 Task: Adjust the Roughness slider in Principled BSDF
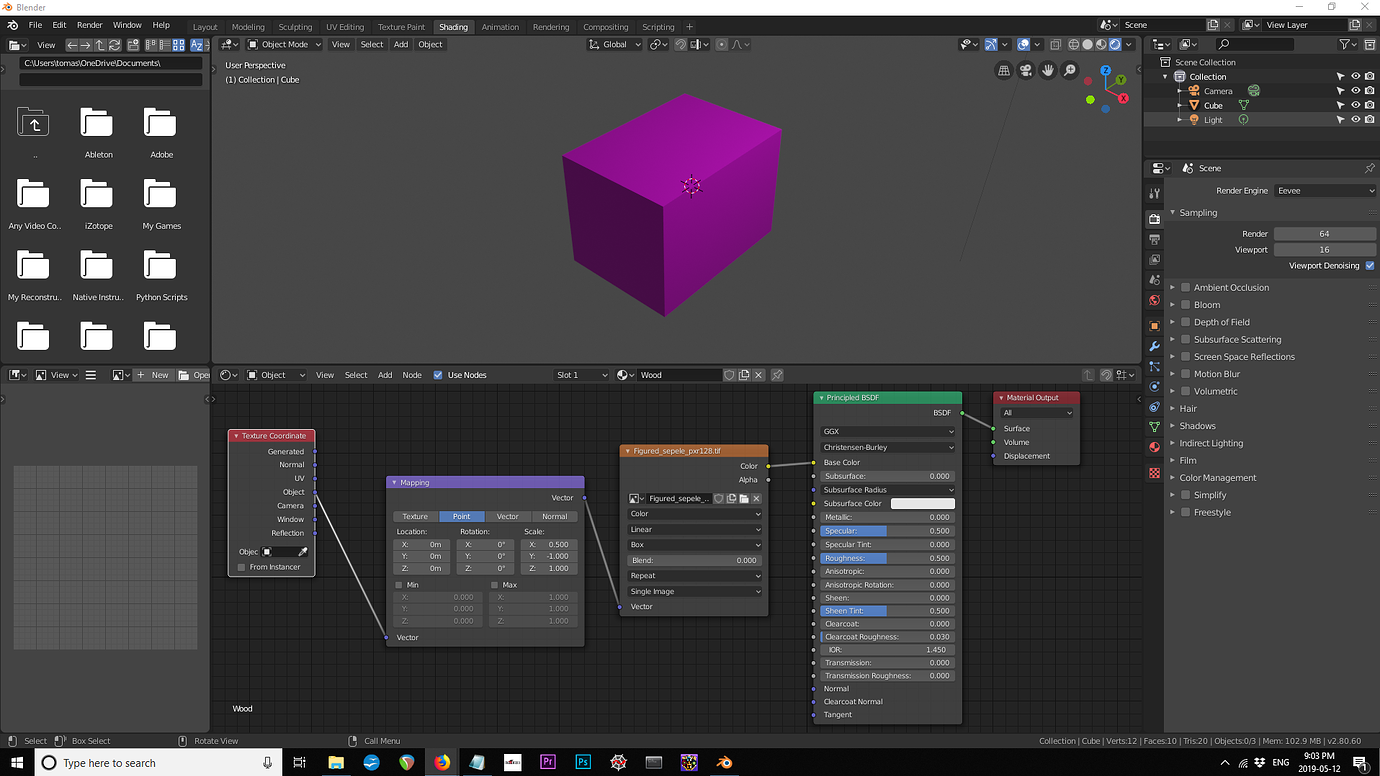pos(888,558)
